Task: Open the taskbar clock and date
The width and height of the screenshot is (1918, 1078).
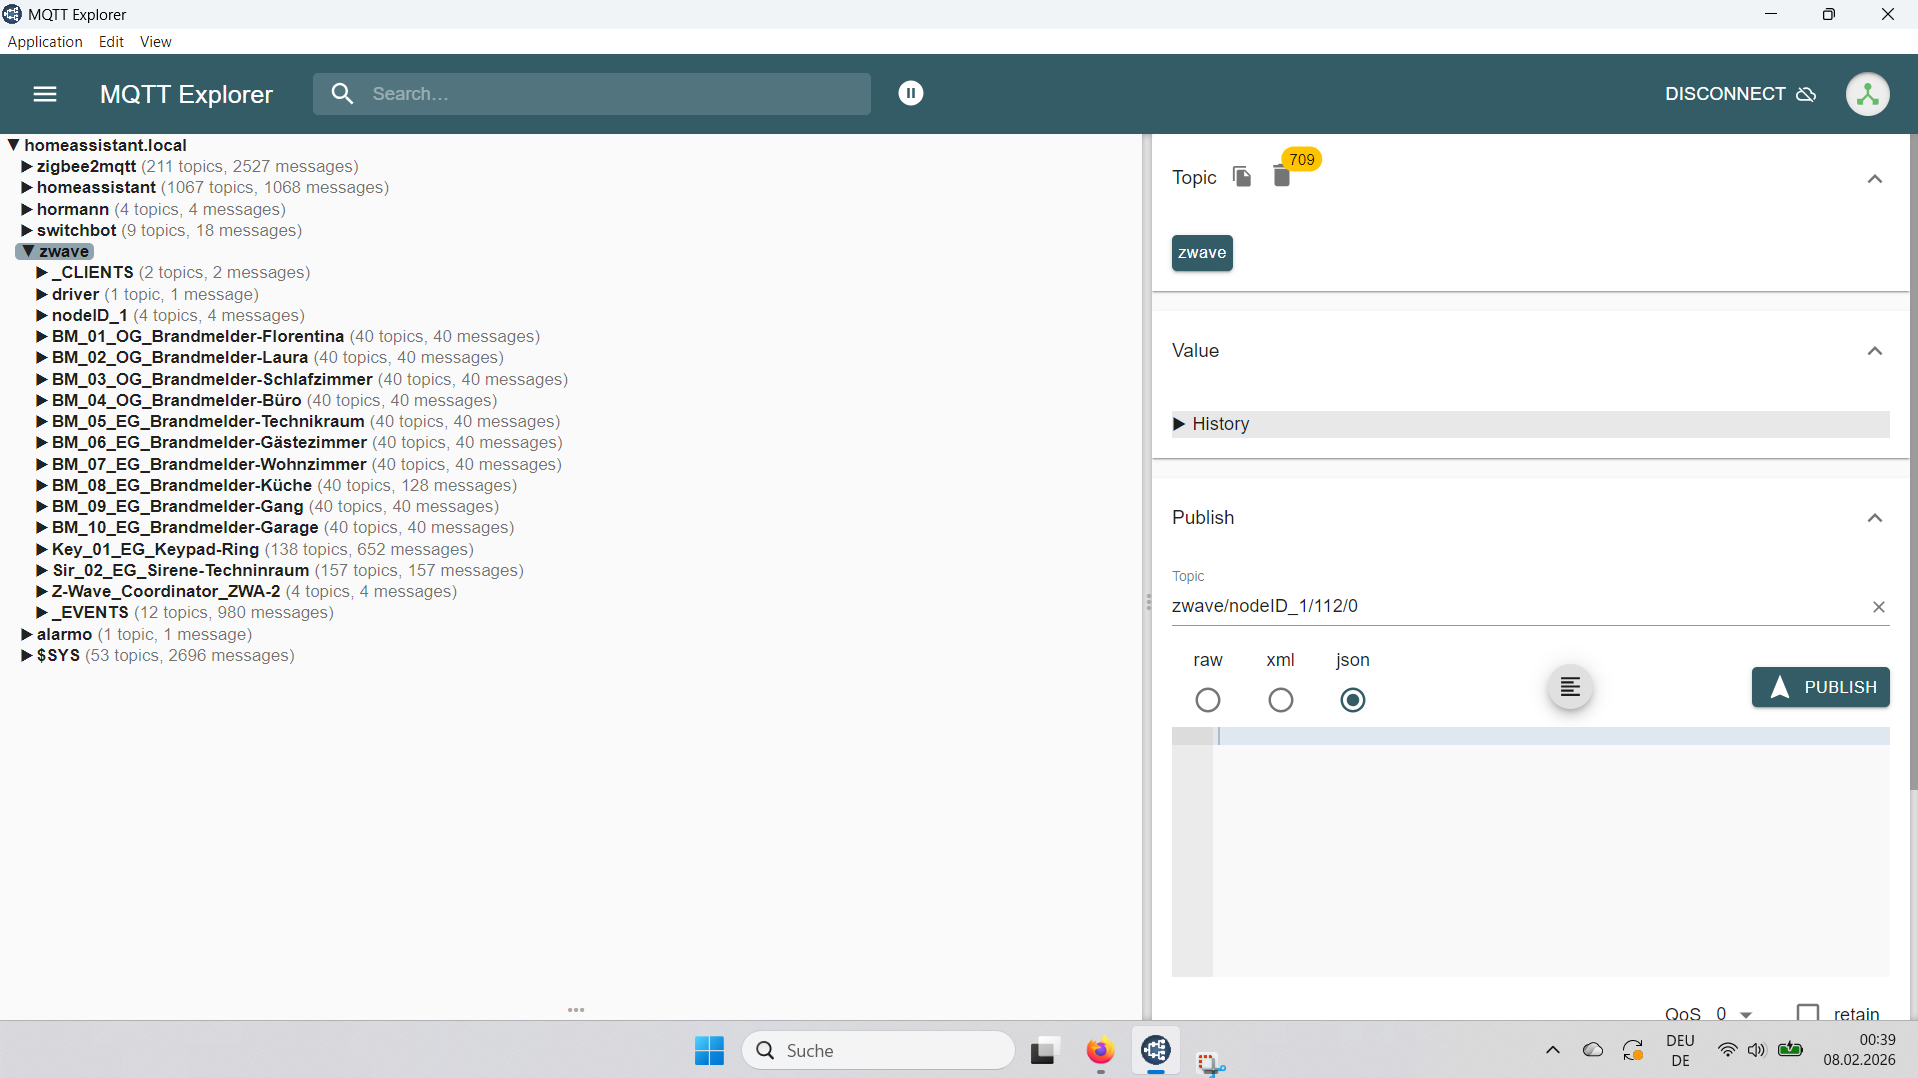Action: [x=1859, y=1050]
